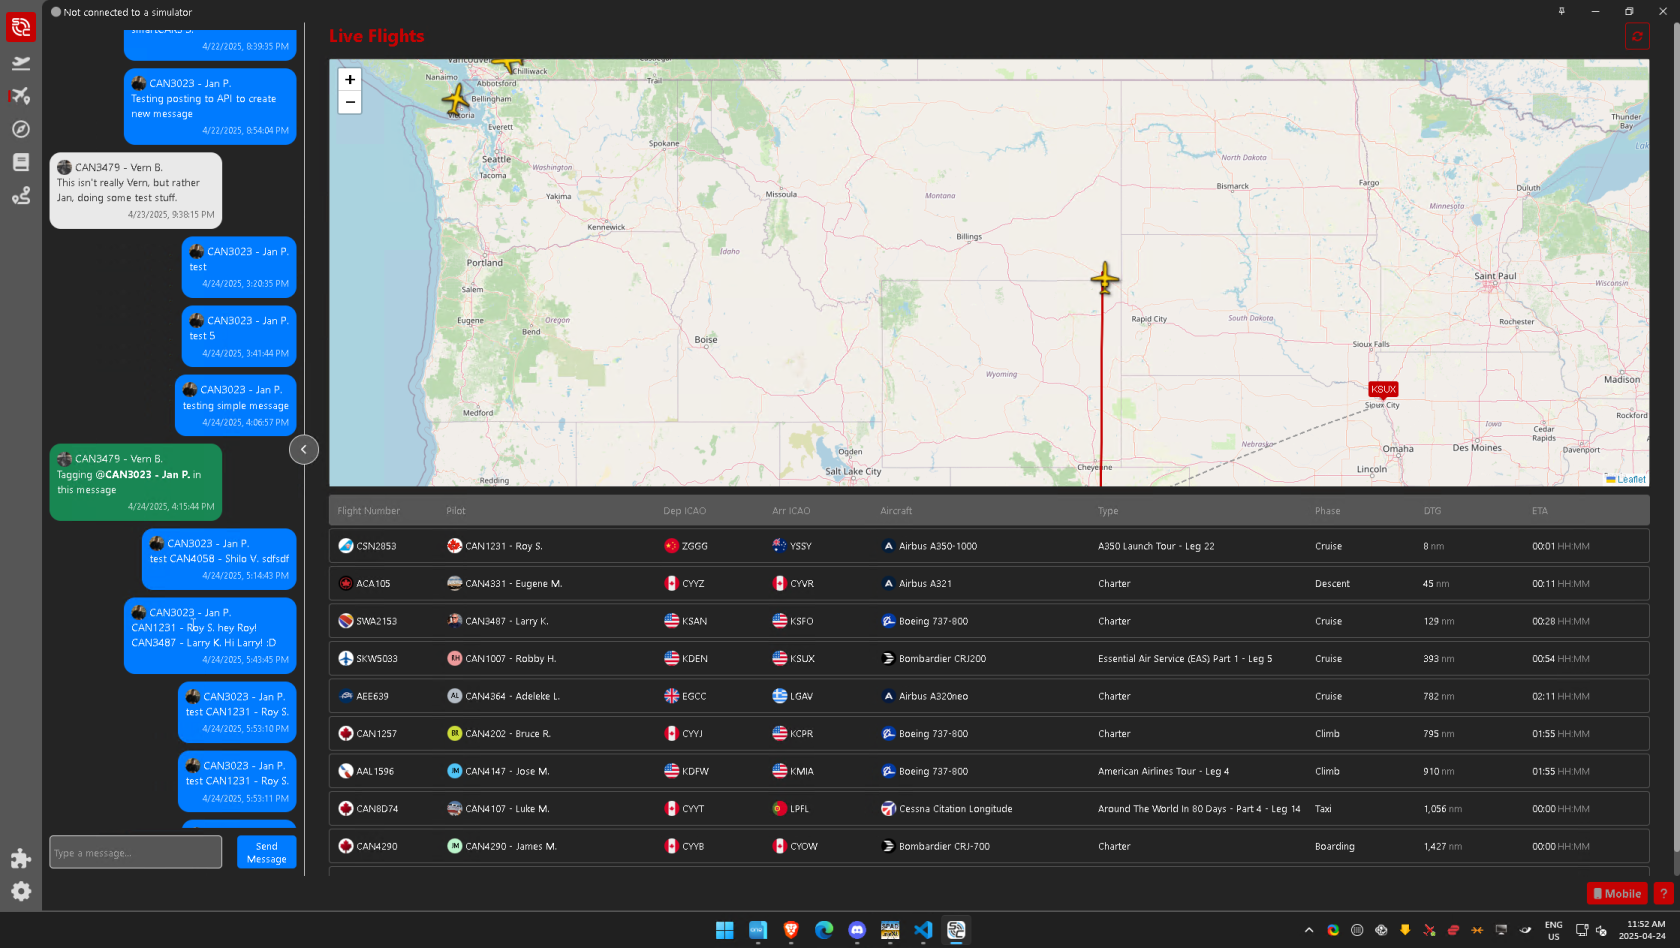
Task: Click the Send Message button
Action: click(267, 852)
